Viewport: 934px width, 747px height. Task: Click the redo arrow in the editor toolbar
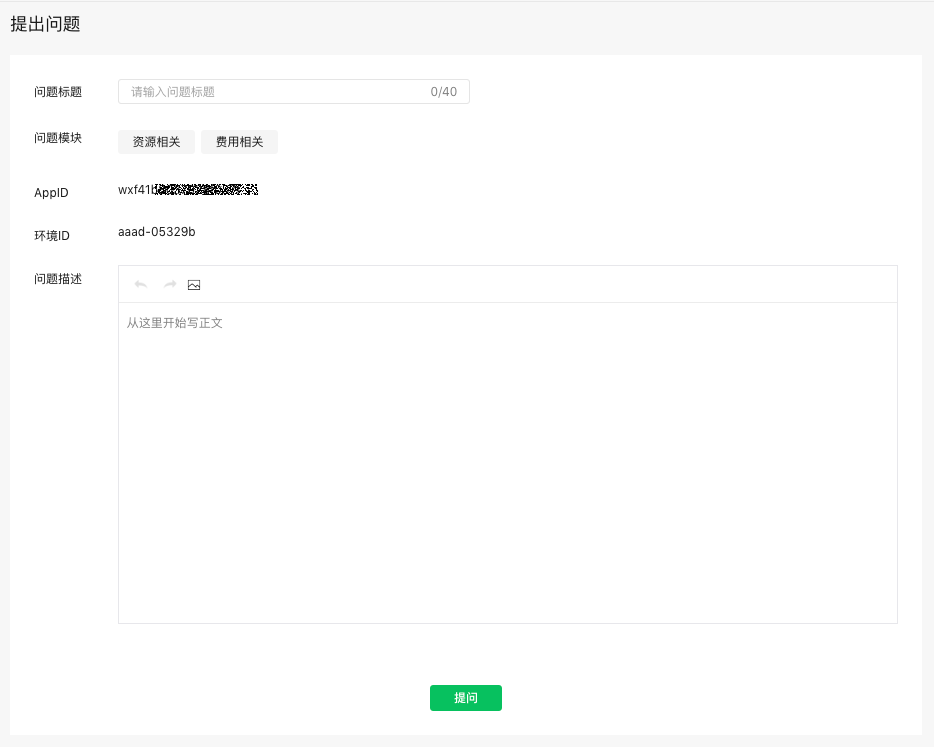click(168, 284)
